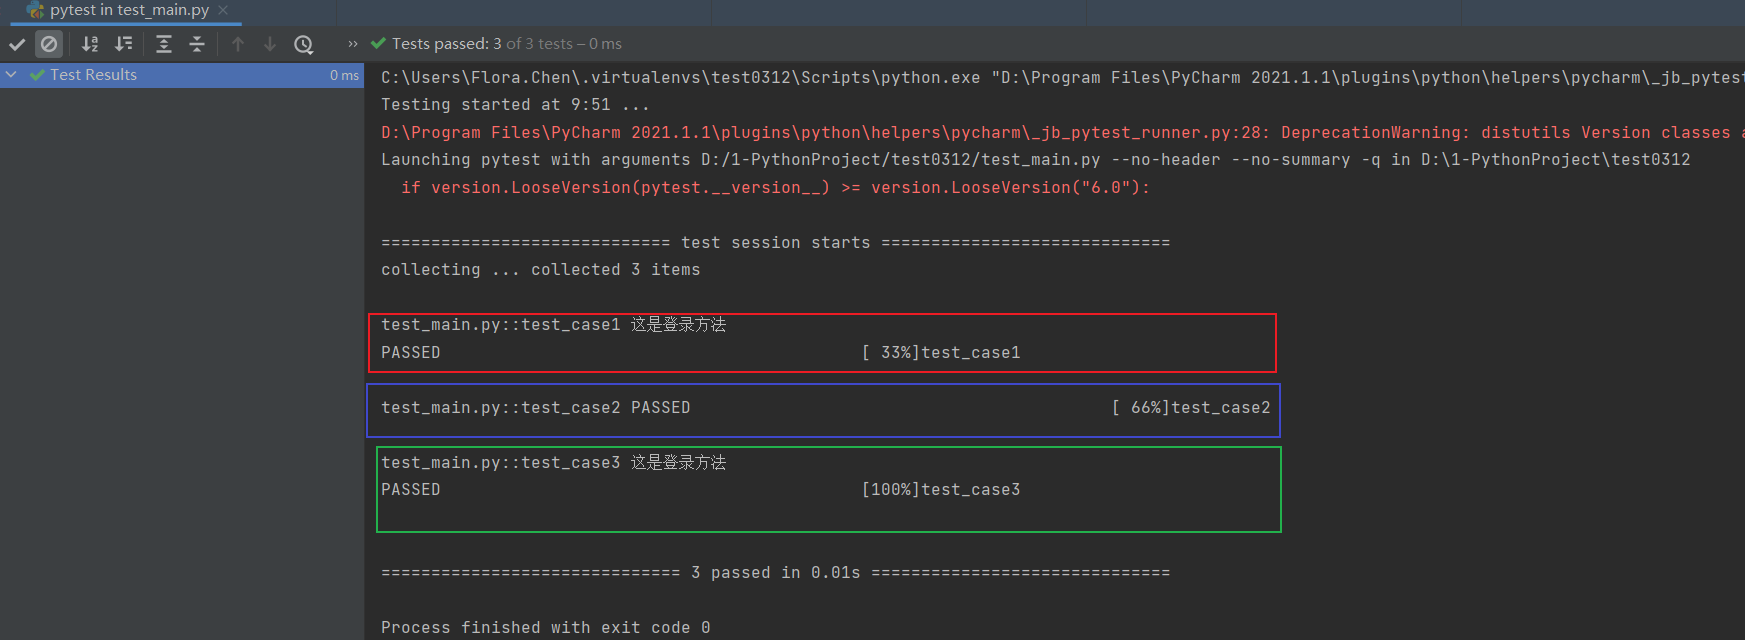Expand all test nodes
1745x640 pixels.
click(x=164, y=44)
